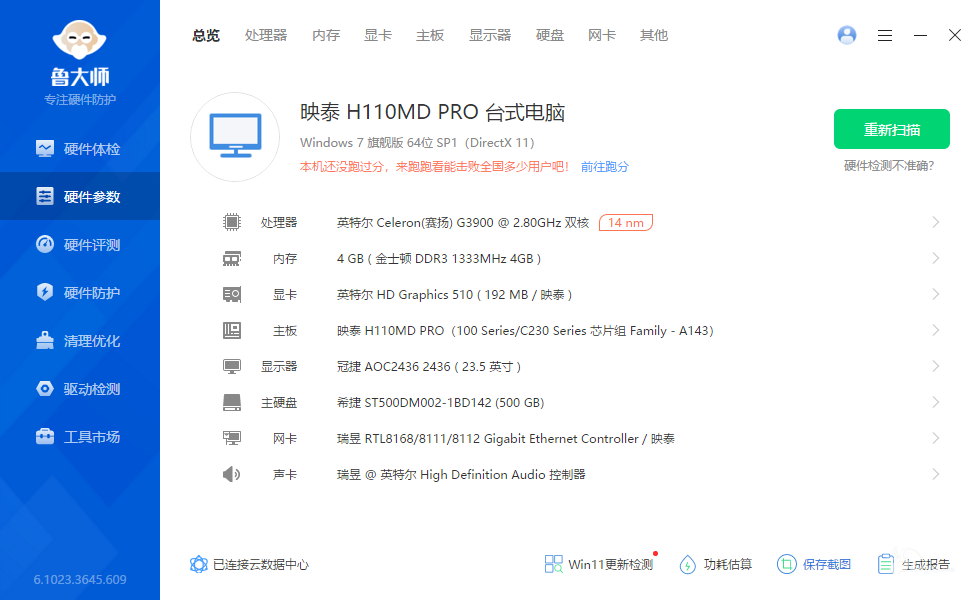
Task: Expand the 显示器 row chevron
Action: click(x=936, y=366)
